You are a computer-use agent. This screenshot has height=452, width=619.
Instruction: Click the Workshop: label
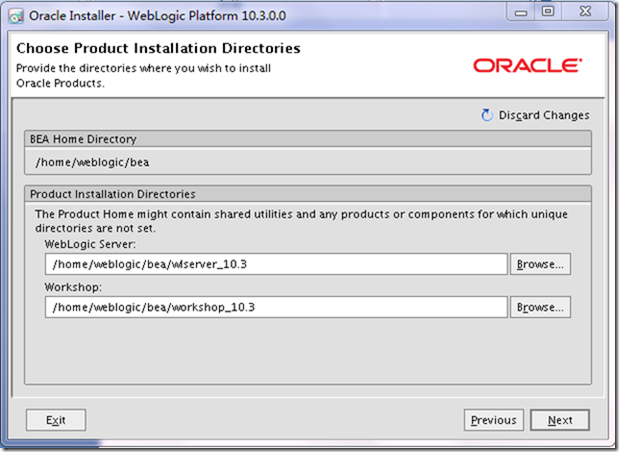[x=73, y=287]
